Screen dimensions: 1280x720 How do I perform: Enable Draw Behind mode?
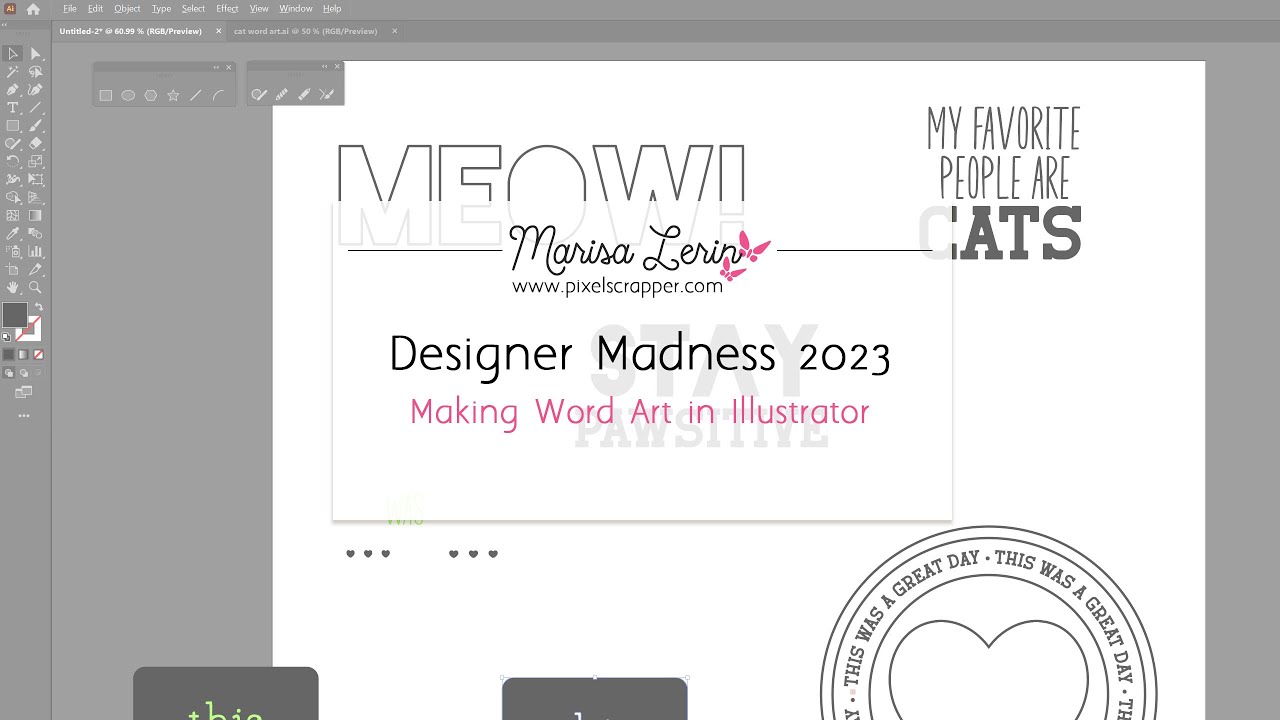(23, 373)
